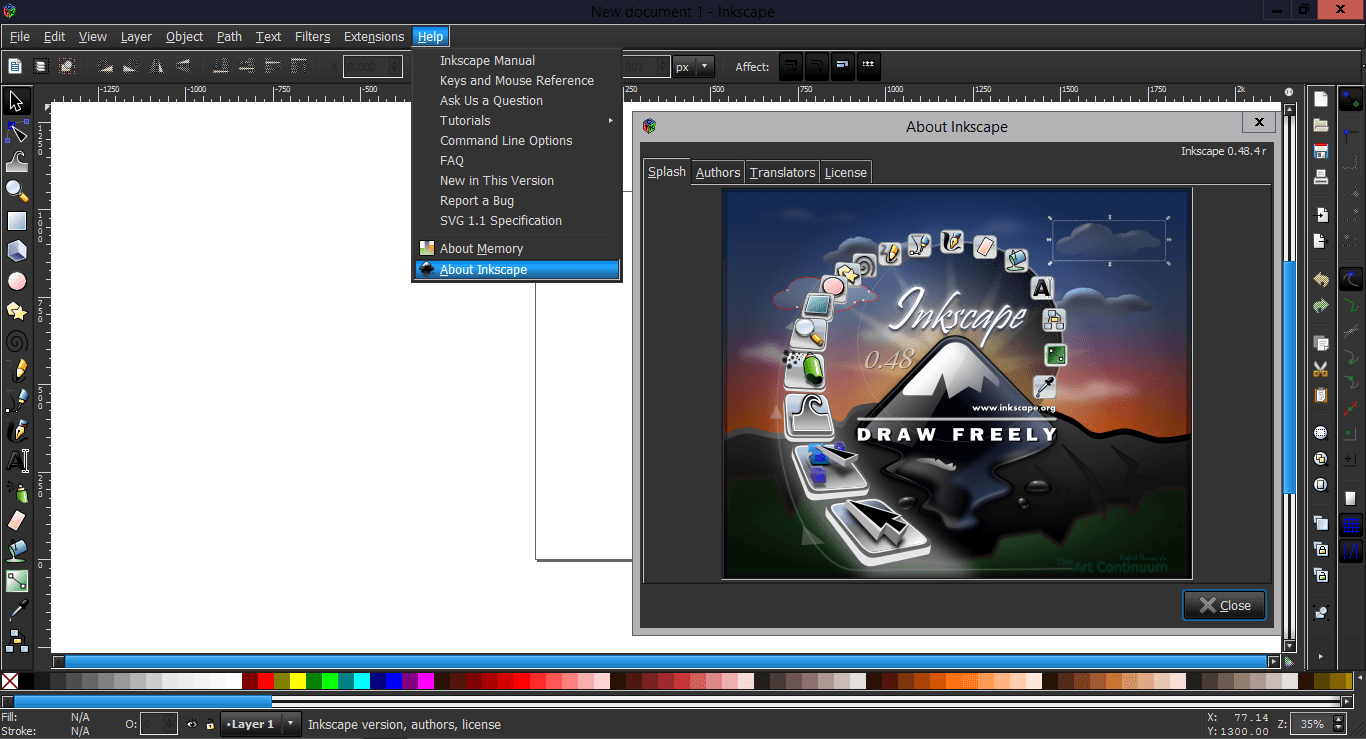Click the no-paint X swatch
The image size is (1366, 739).
10,681
